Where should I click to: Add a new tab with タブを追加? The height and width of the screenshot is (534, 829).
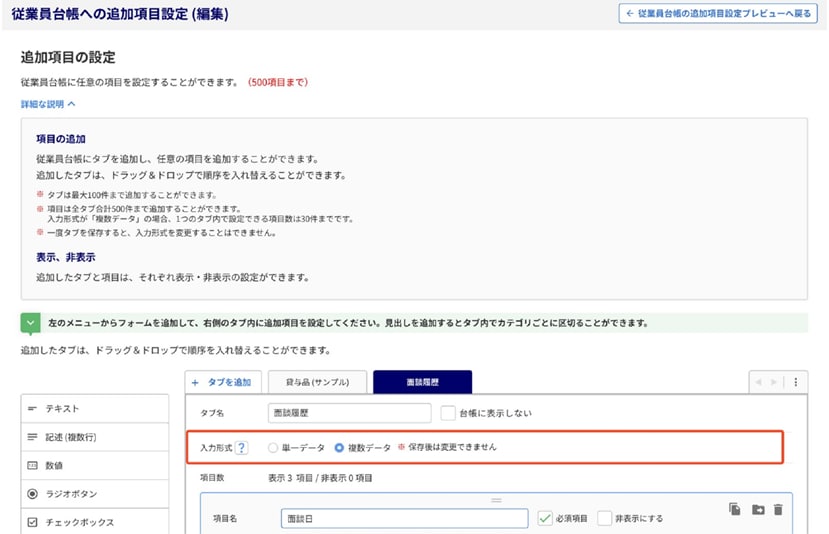coord(223,382)
